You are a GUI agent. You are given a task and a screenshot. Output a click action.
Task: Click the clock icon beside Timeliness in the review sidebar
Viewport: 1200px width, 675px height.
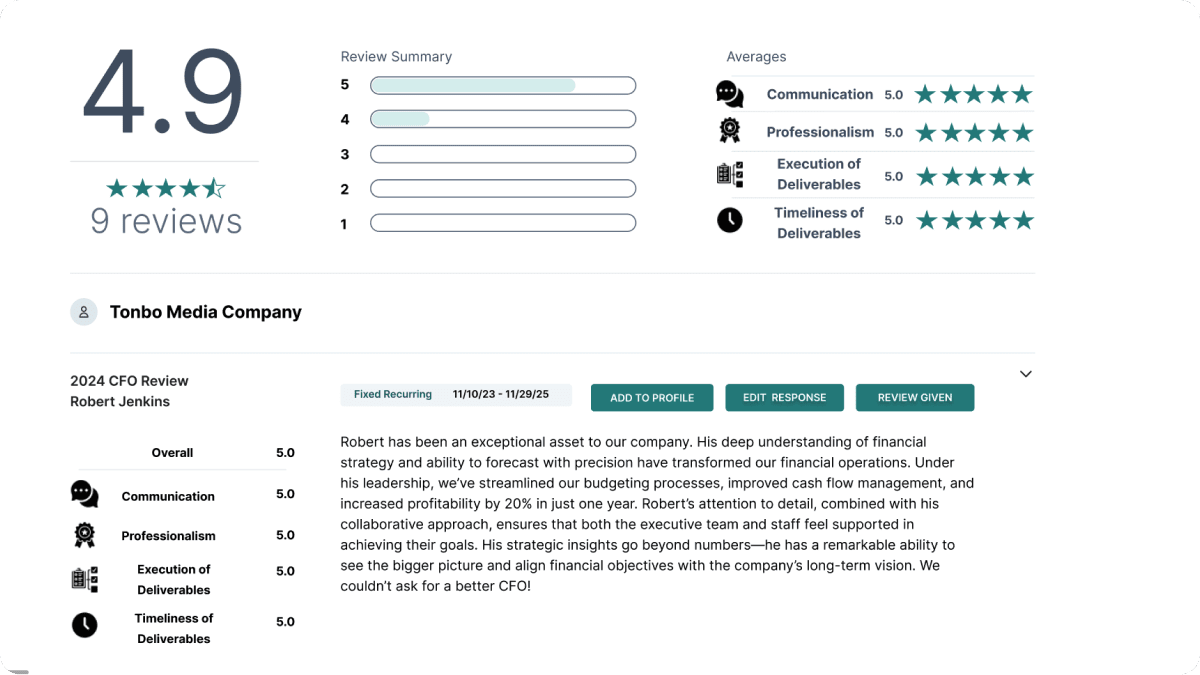84,625
